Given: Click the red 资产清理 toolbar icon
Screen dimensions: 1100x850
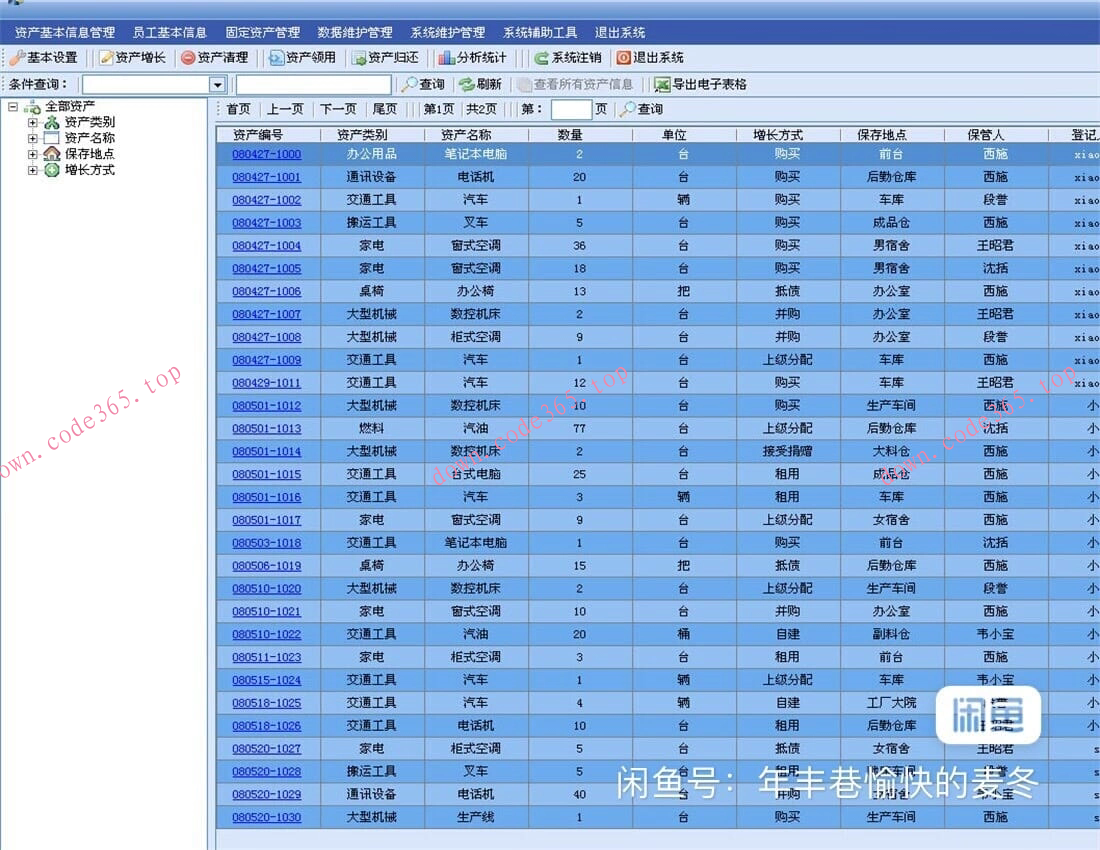Looking at the screenshot, I should 188,58.
